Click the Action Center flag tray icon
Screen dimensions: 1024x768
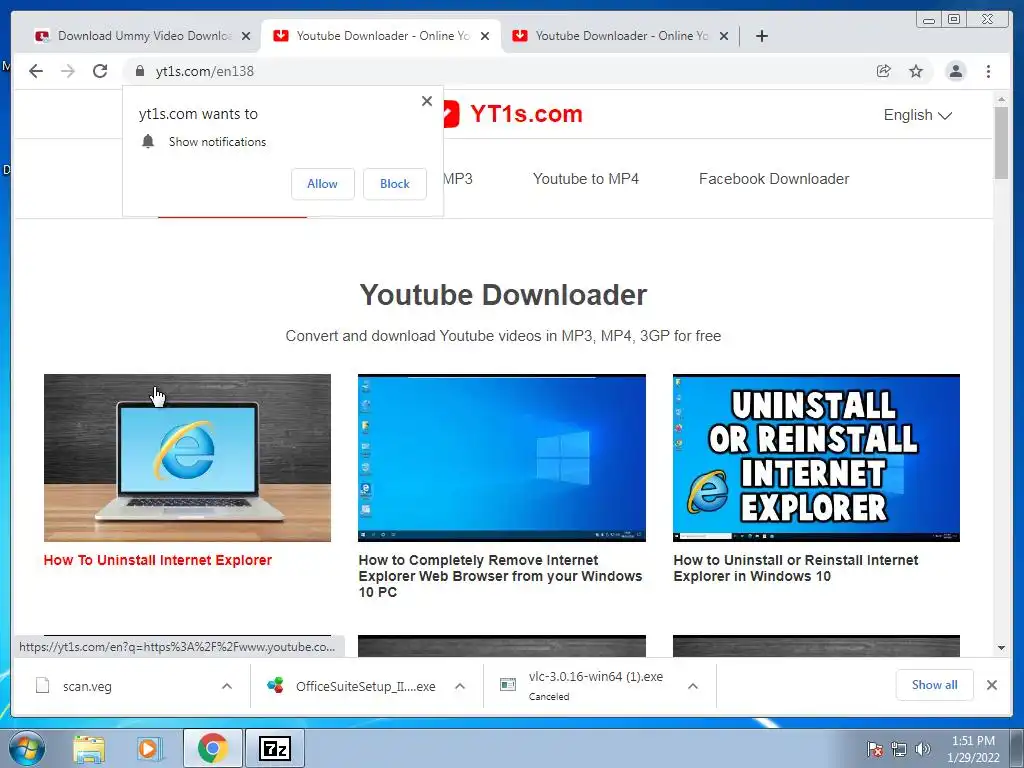[x=874, y=749]
